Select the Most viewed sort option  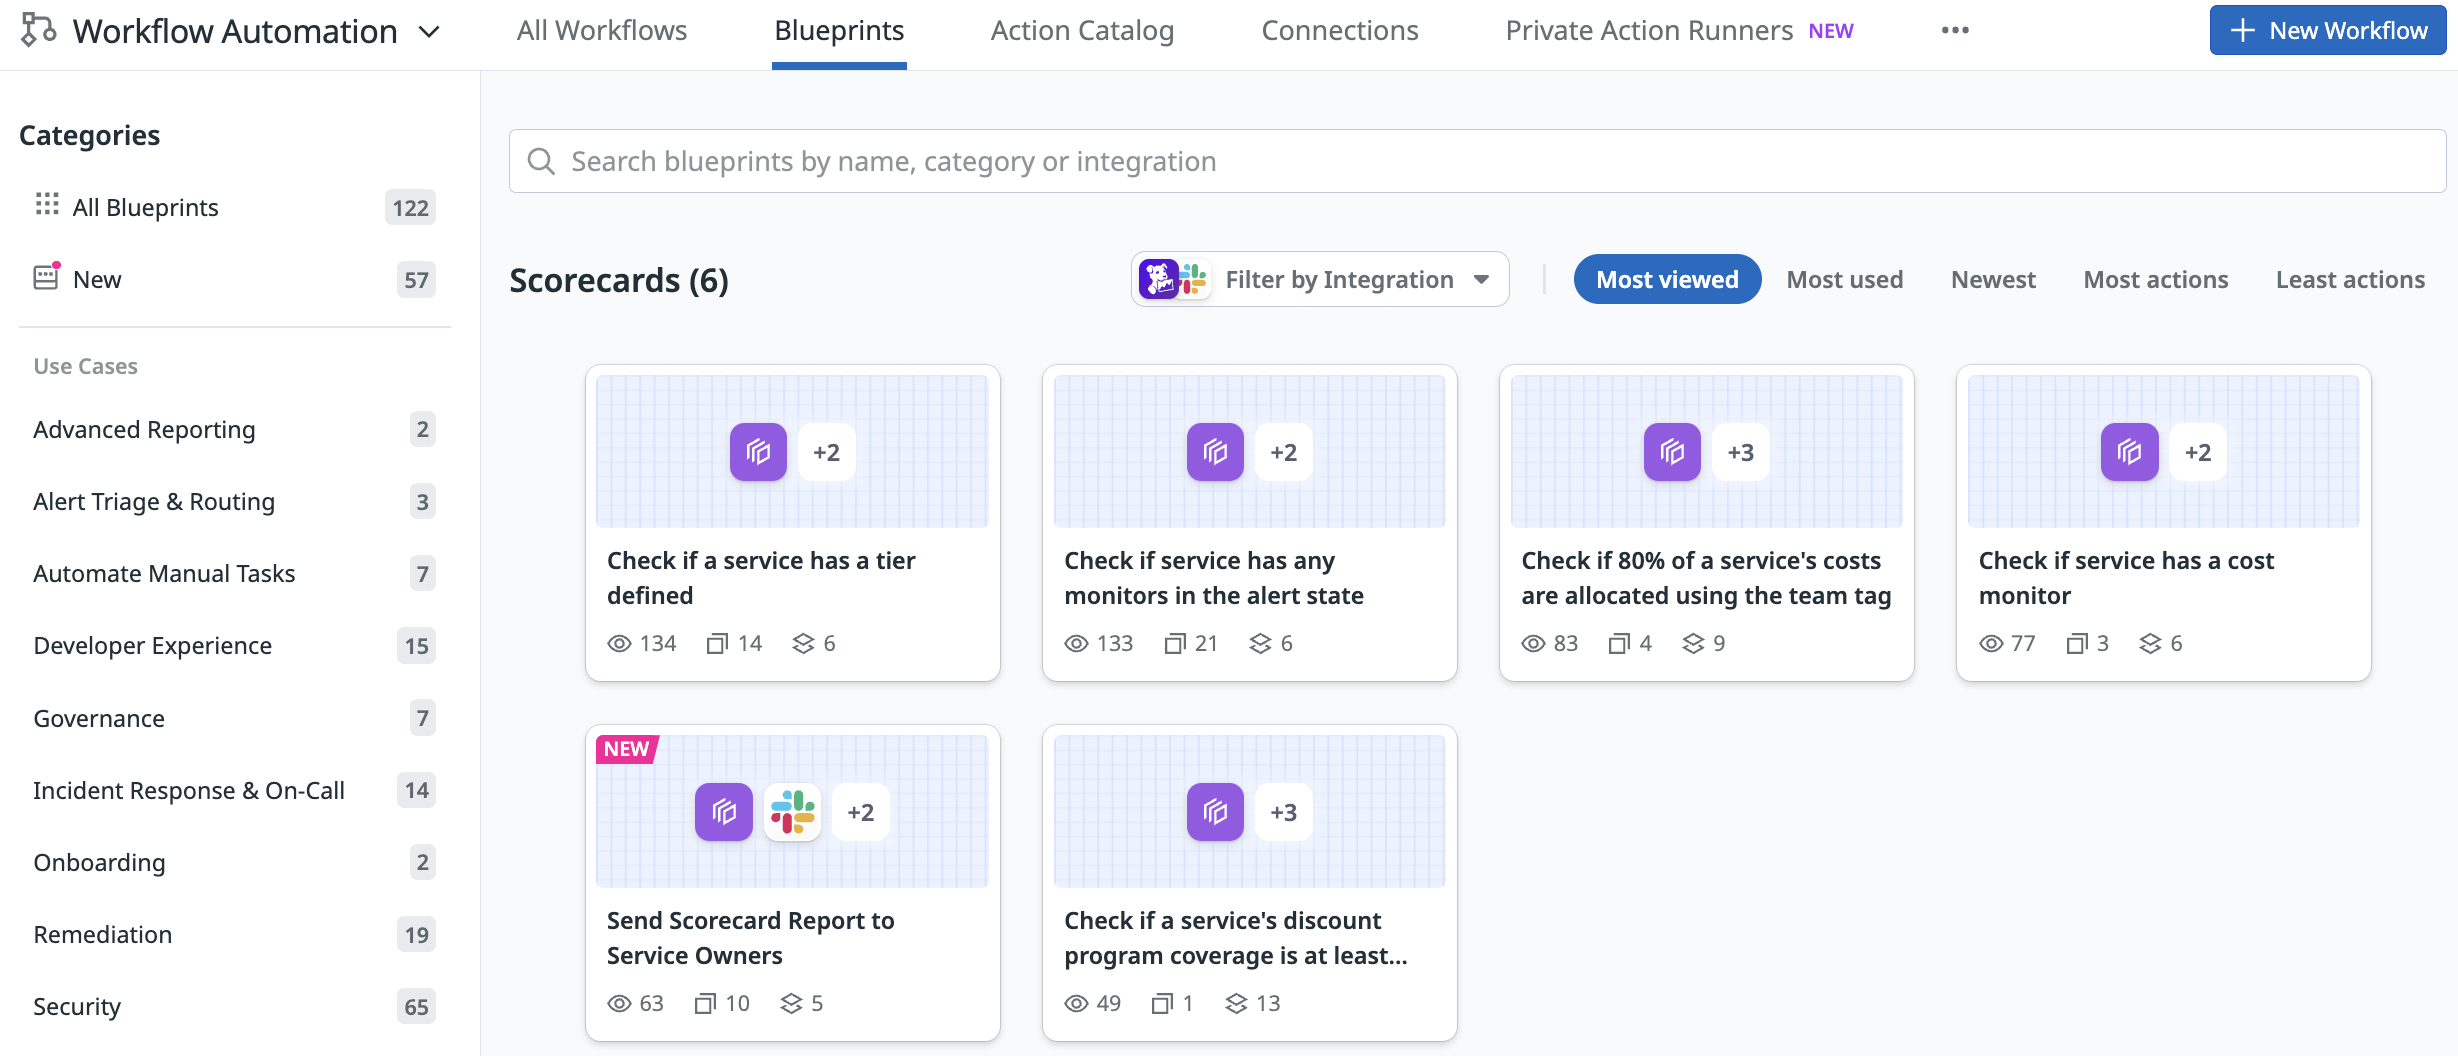tap(1666, 280)
